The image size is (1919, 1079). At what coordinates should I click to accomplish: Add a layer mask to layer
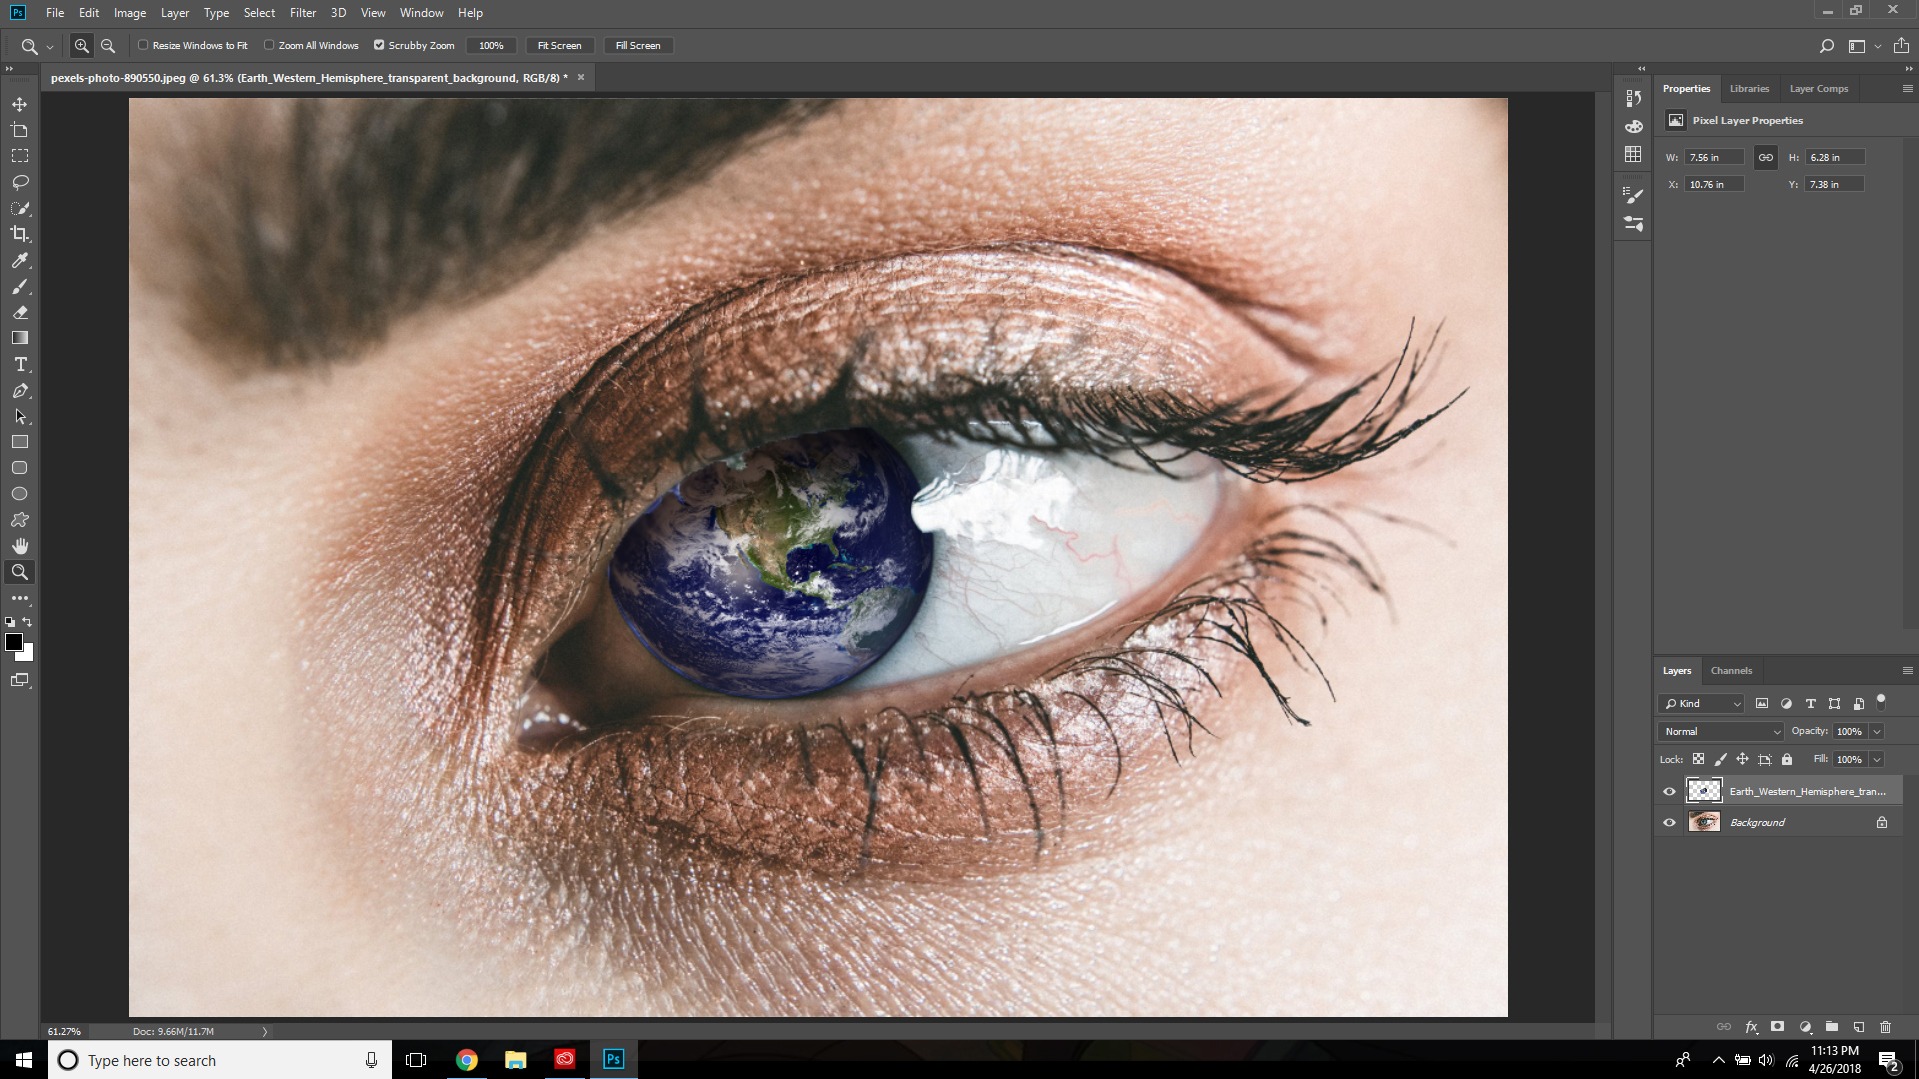click(x=1777, y=1027)
